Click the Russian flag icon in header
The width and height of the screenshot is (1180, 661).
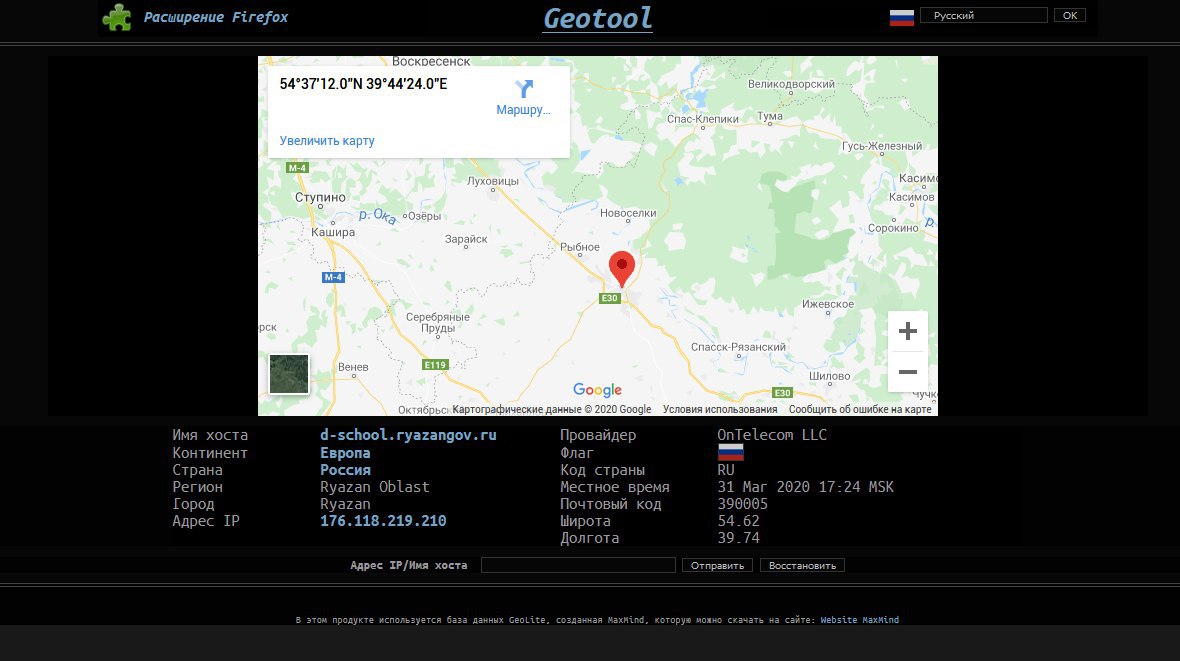(x=902, y=17)
